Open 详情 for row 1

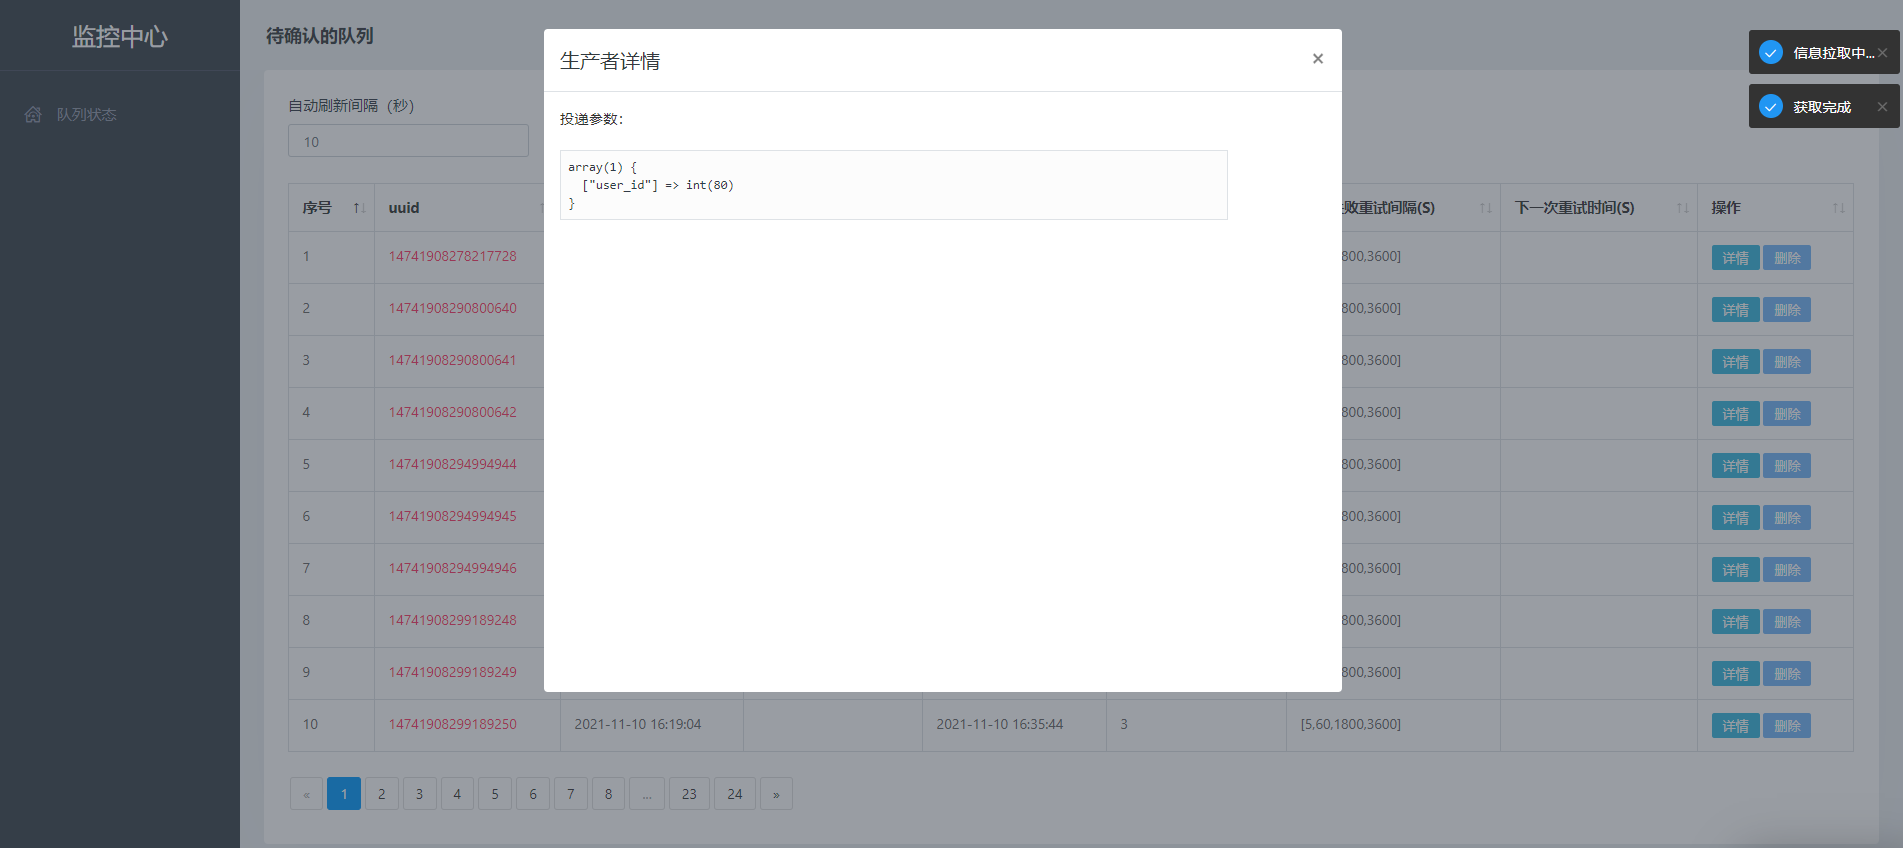(1735, 258)
